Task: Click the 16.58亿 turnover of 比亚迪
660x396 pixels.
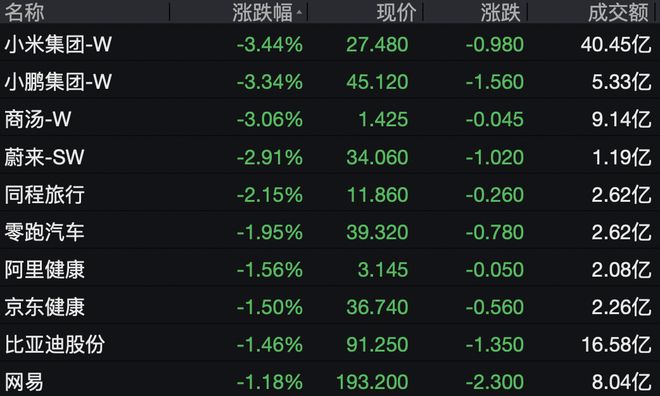Action: click(616, 345)
